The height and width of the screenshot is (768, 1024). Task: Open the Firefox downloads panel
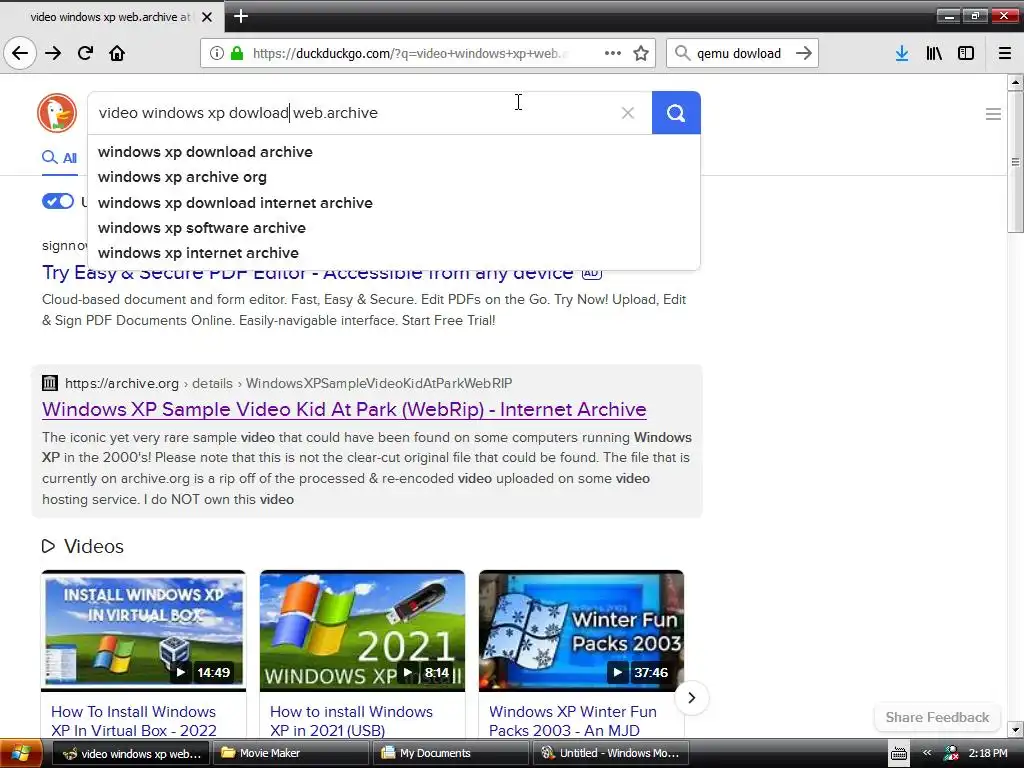[902, 53]
